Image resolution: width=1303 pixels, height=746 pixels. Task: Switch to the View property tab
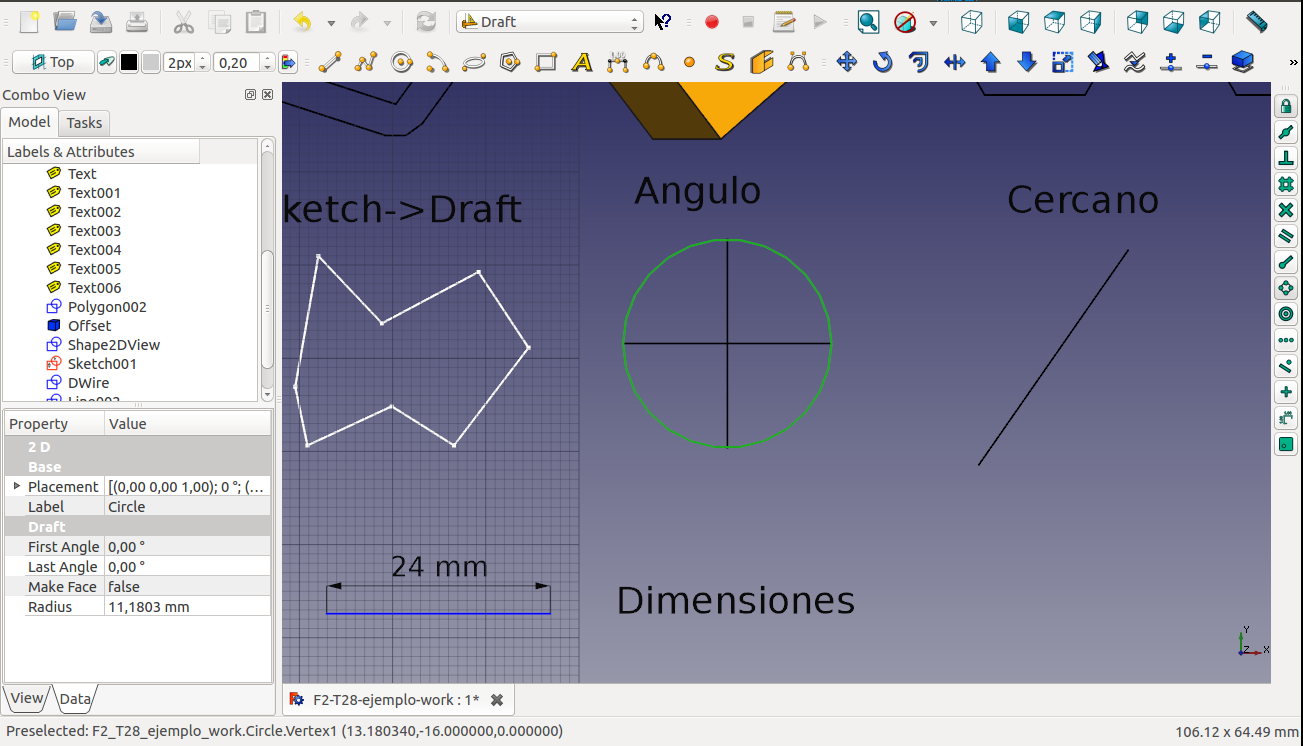pos(27,699)
